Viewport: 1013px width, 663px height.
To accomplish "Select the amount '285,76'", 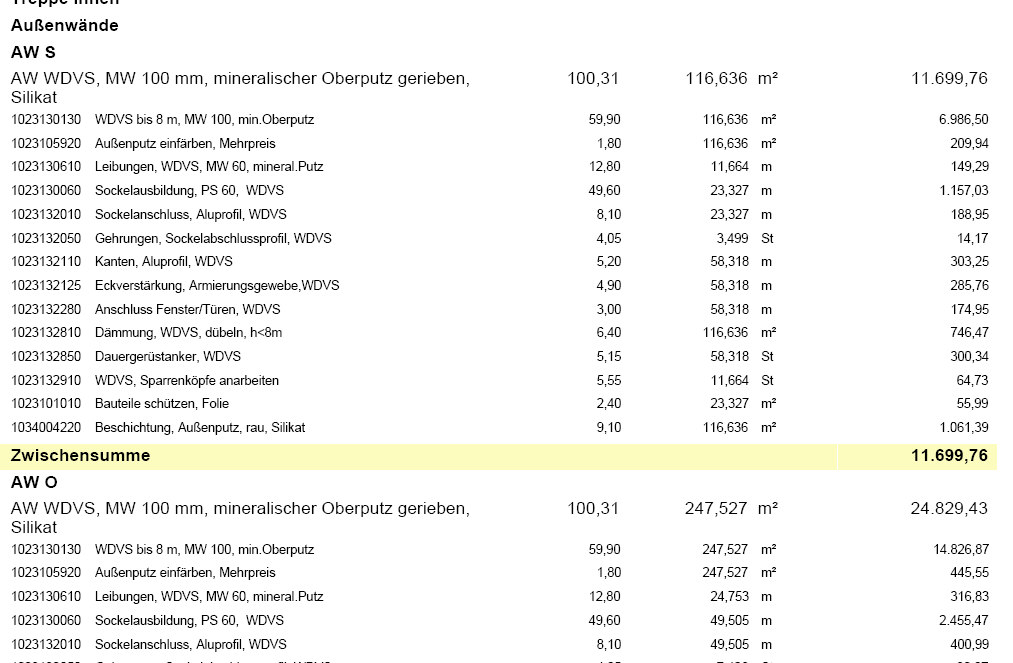I will pos(969,286).
